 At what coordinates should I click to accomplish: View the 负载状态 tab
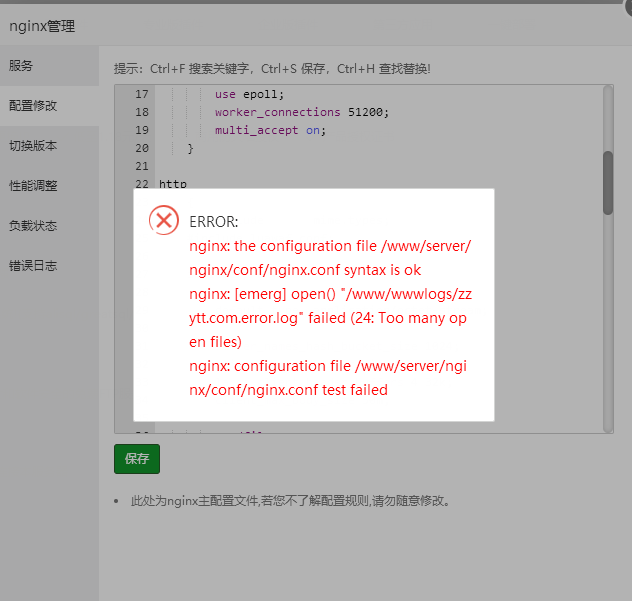[x=49, y=225]
